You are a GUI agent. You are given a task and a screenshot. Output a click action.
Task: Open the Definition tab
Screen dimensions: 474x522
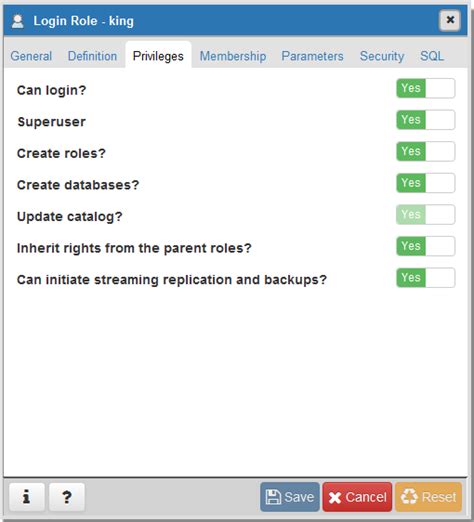point(92,56)
